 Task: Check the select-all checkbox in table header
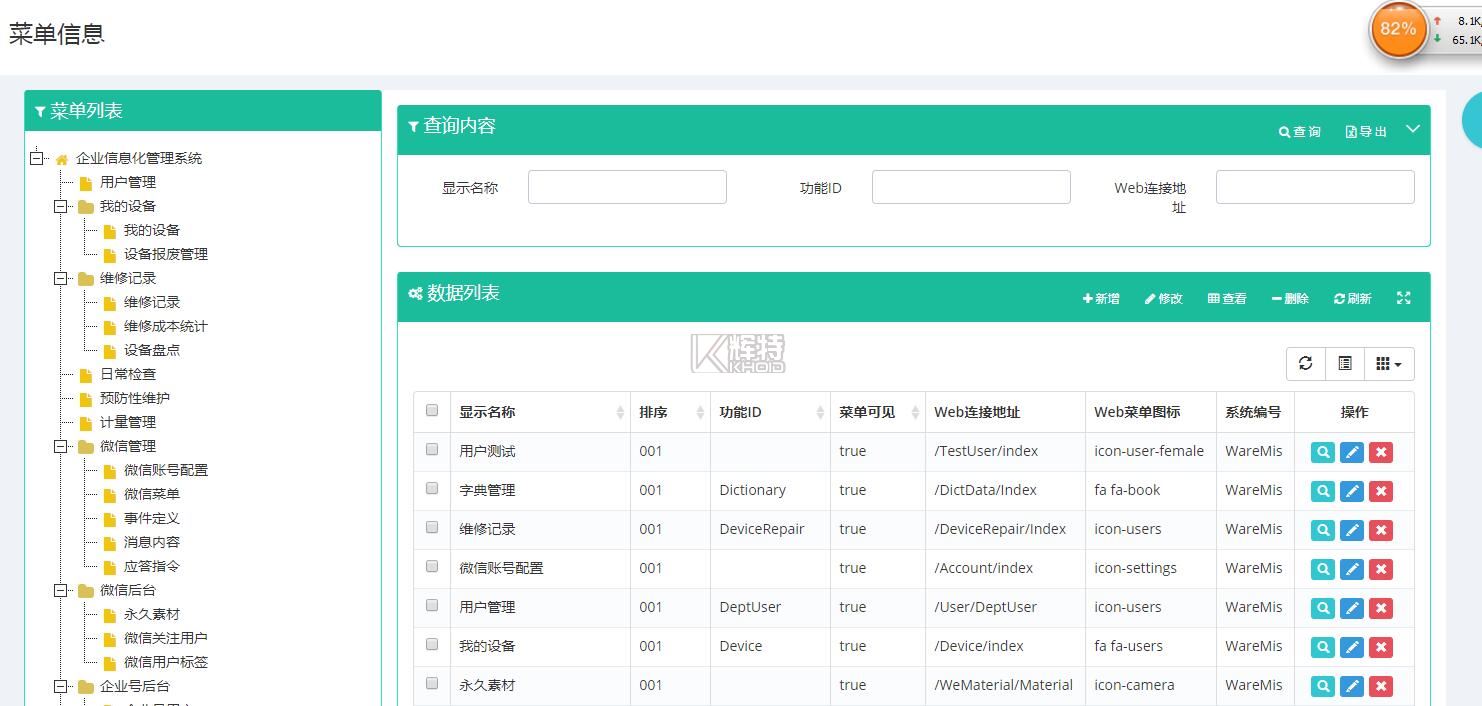pos(432,410)
